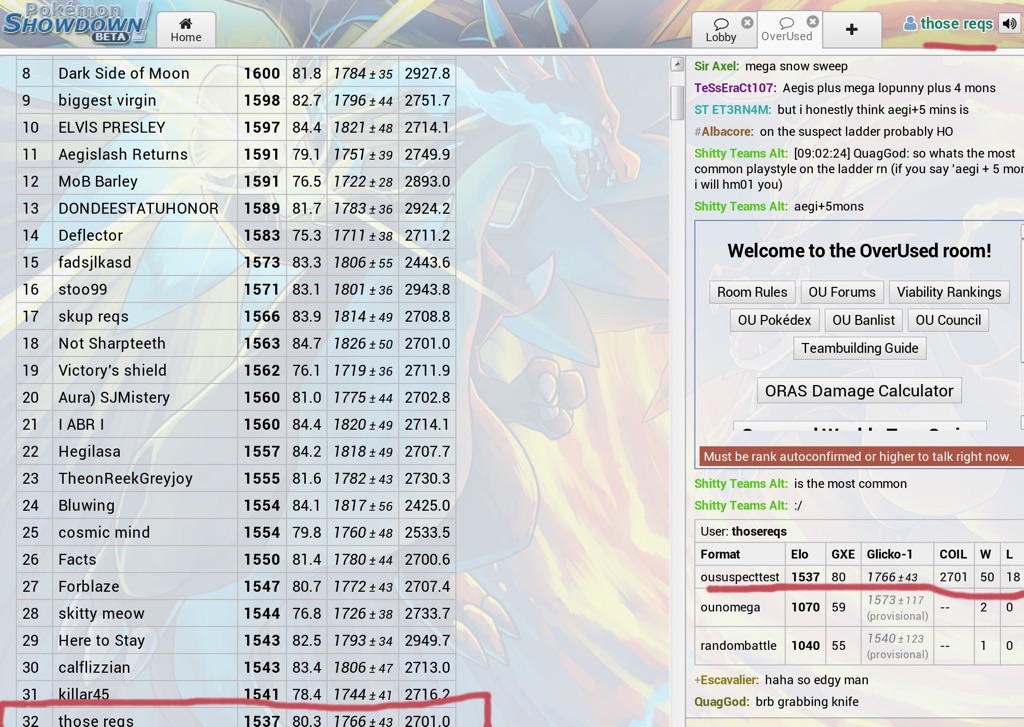Open the those reqs user menu
This screenshot has width=1024, height=727.
948,24
